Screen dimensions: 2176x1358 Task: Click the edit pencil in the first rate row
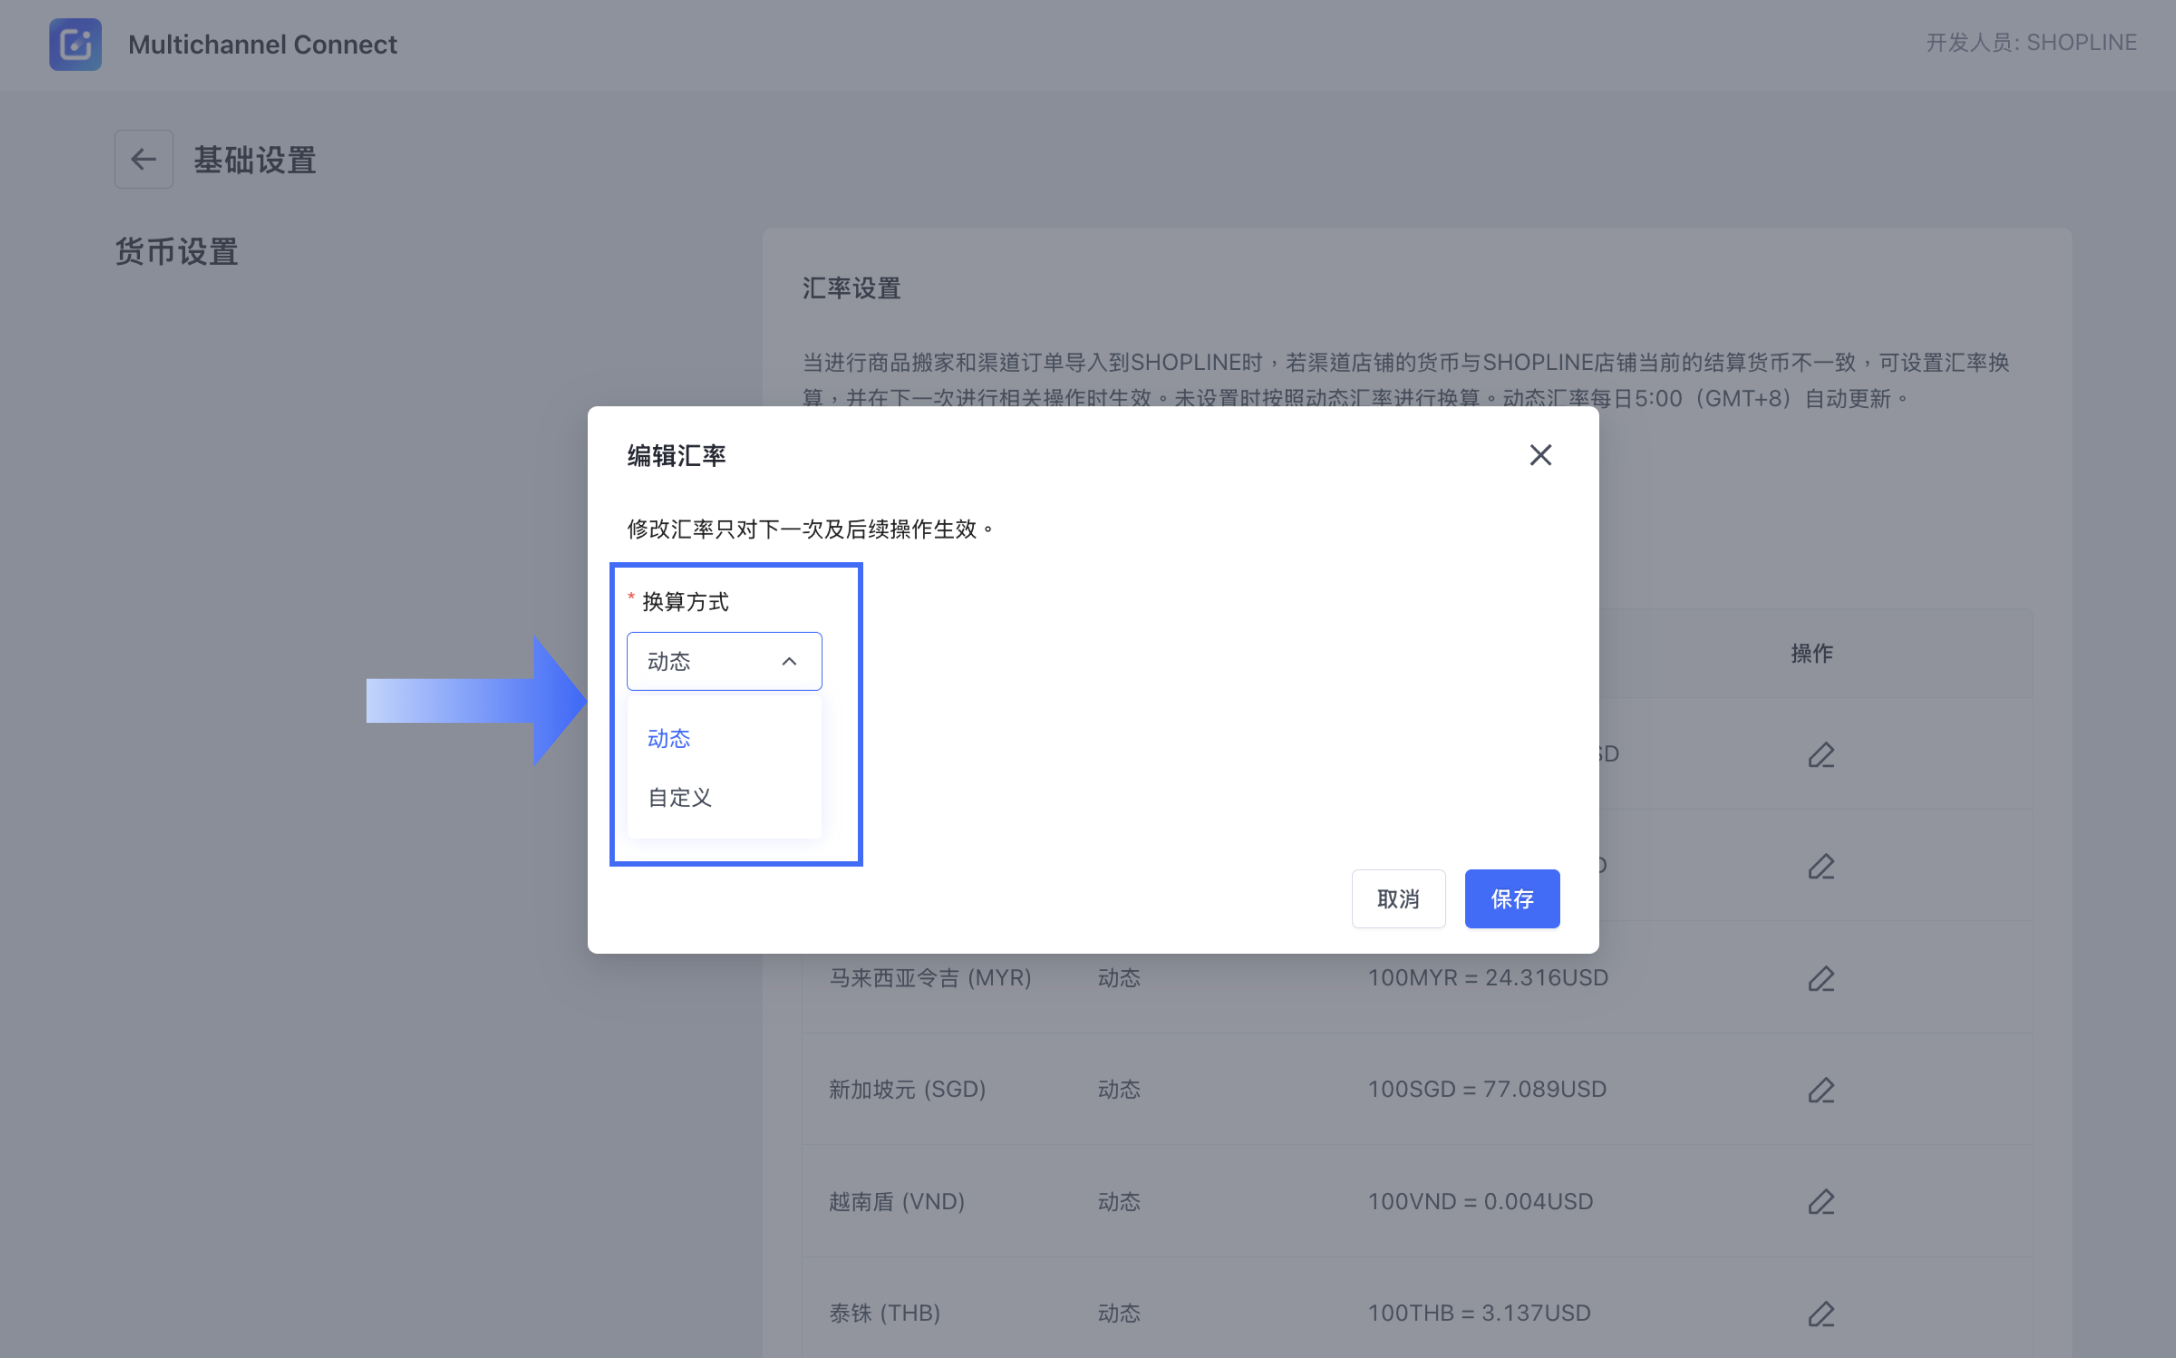pos(1820,755)
